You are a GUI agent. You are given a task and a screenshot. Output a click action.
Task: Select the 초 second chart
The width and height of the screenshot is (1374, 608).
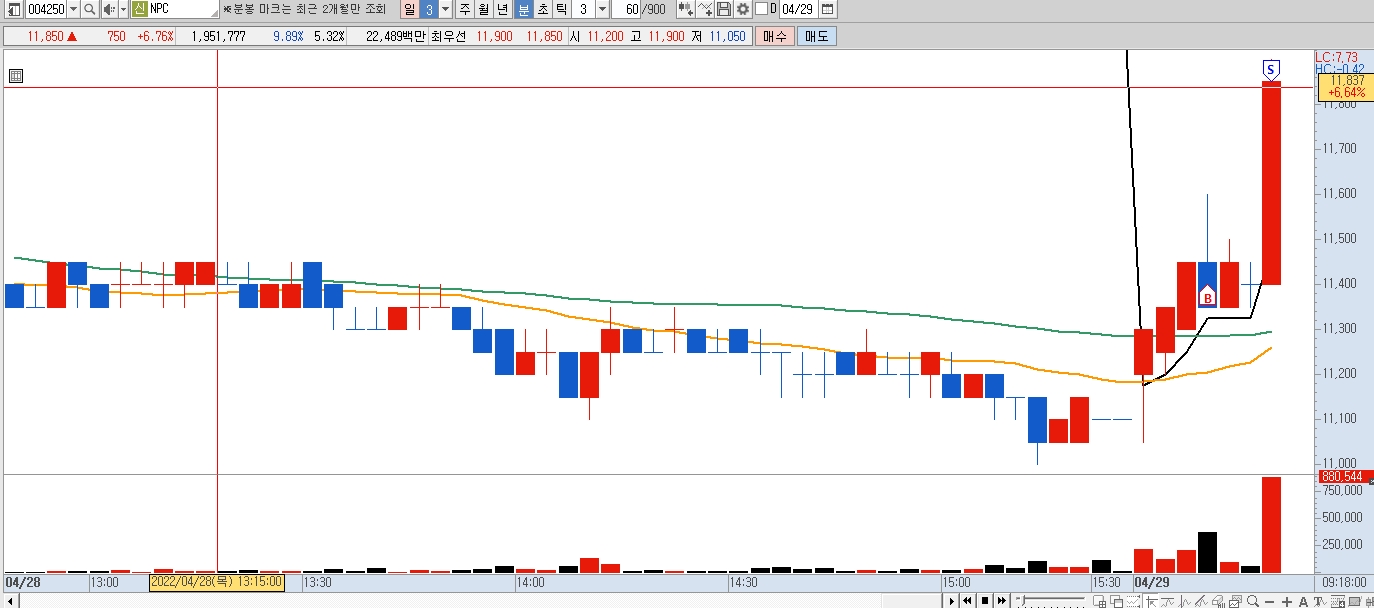(x=542, y=9)
